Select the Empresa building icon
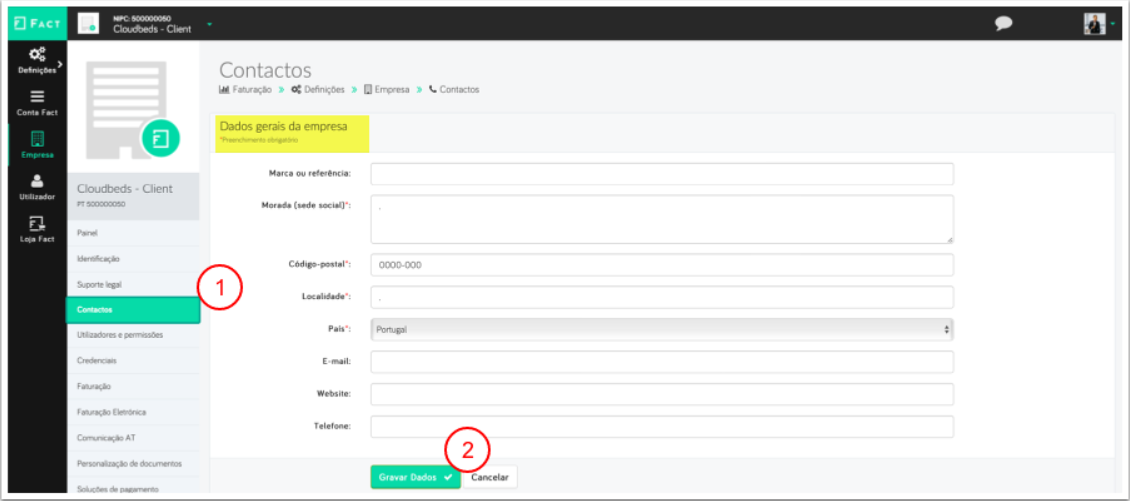The width and height of the screenshot is (1130, 501). tap(36, 139)
